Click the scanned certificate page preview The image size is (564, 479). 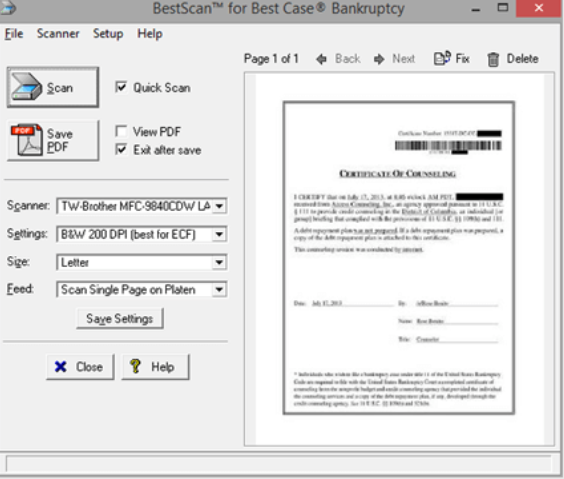click(x=399, y=258)
